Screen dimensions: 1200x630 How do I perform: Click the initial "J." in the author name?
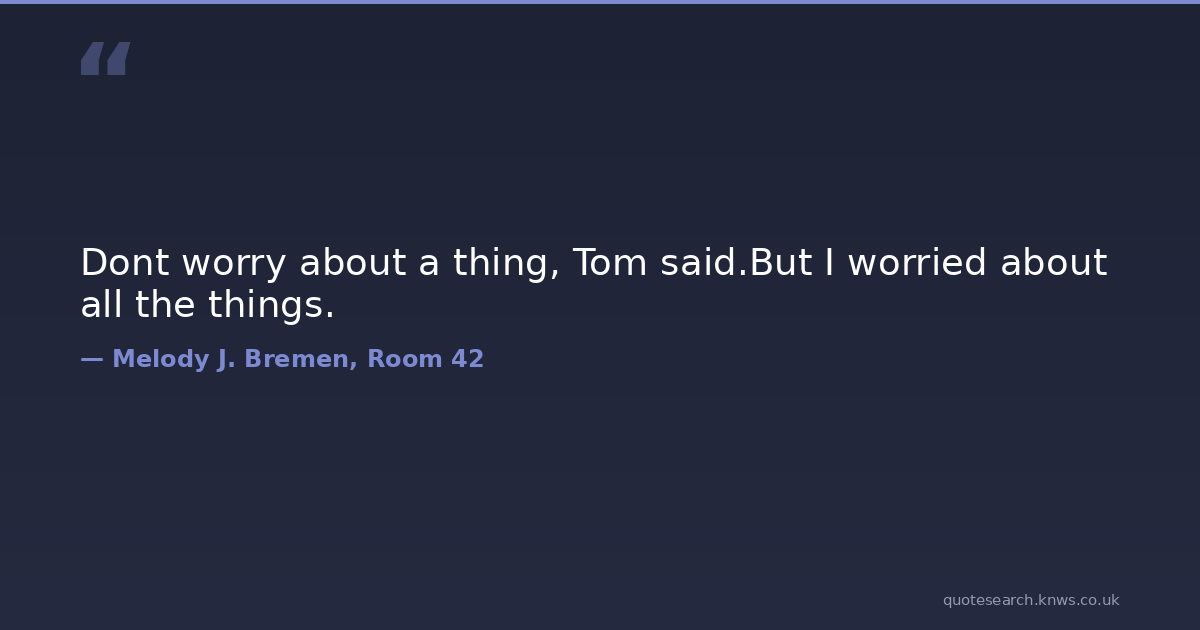225,359
